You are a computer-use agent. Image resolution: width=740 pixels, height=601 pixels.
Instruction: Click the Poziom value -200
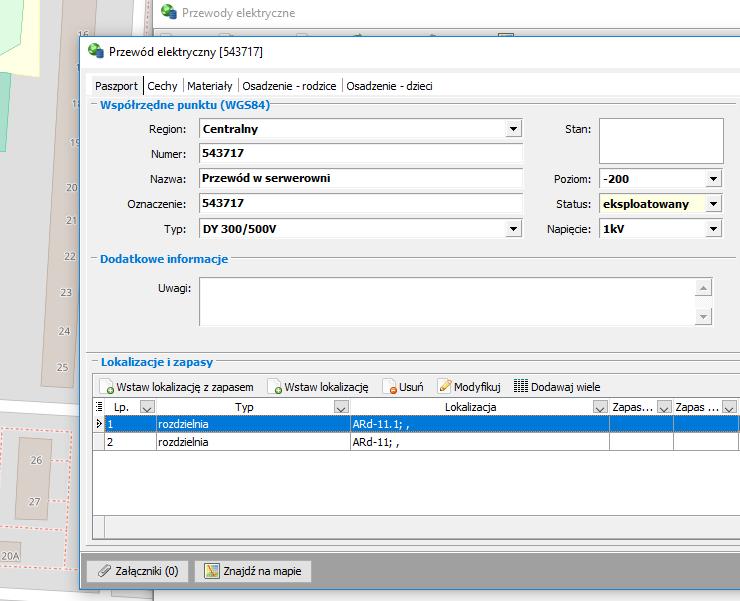click(x=652, y=179)
